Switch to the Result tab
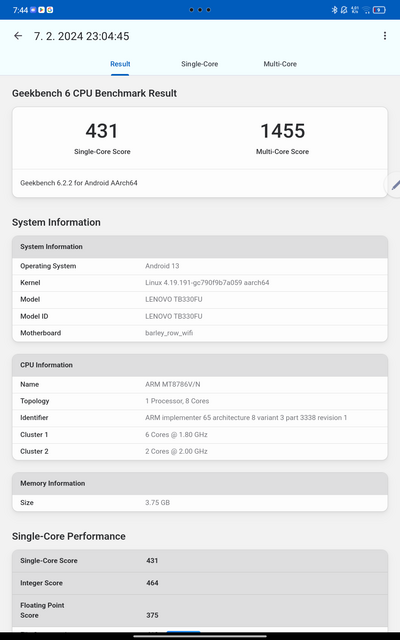 click(x=120, y=64)
